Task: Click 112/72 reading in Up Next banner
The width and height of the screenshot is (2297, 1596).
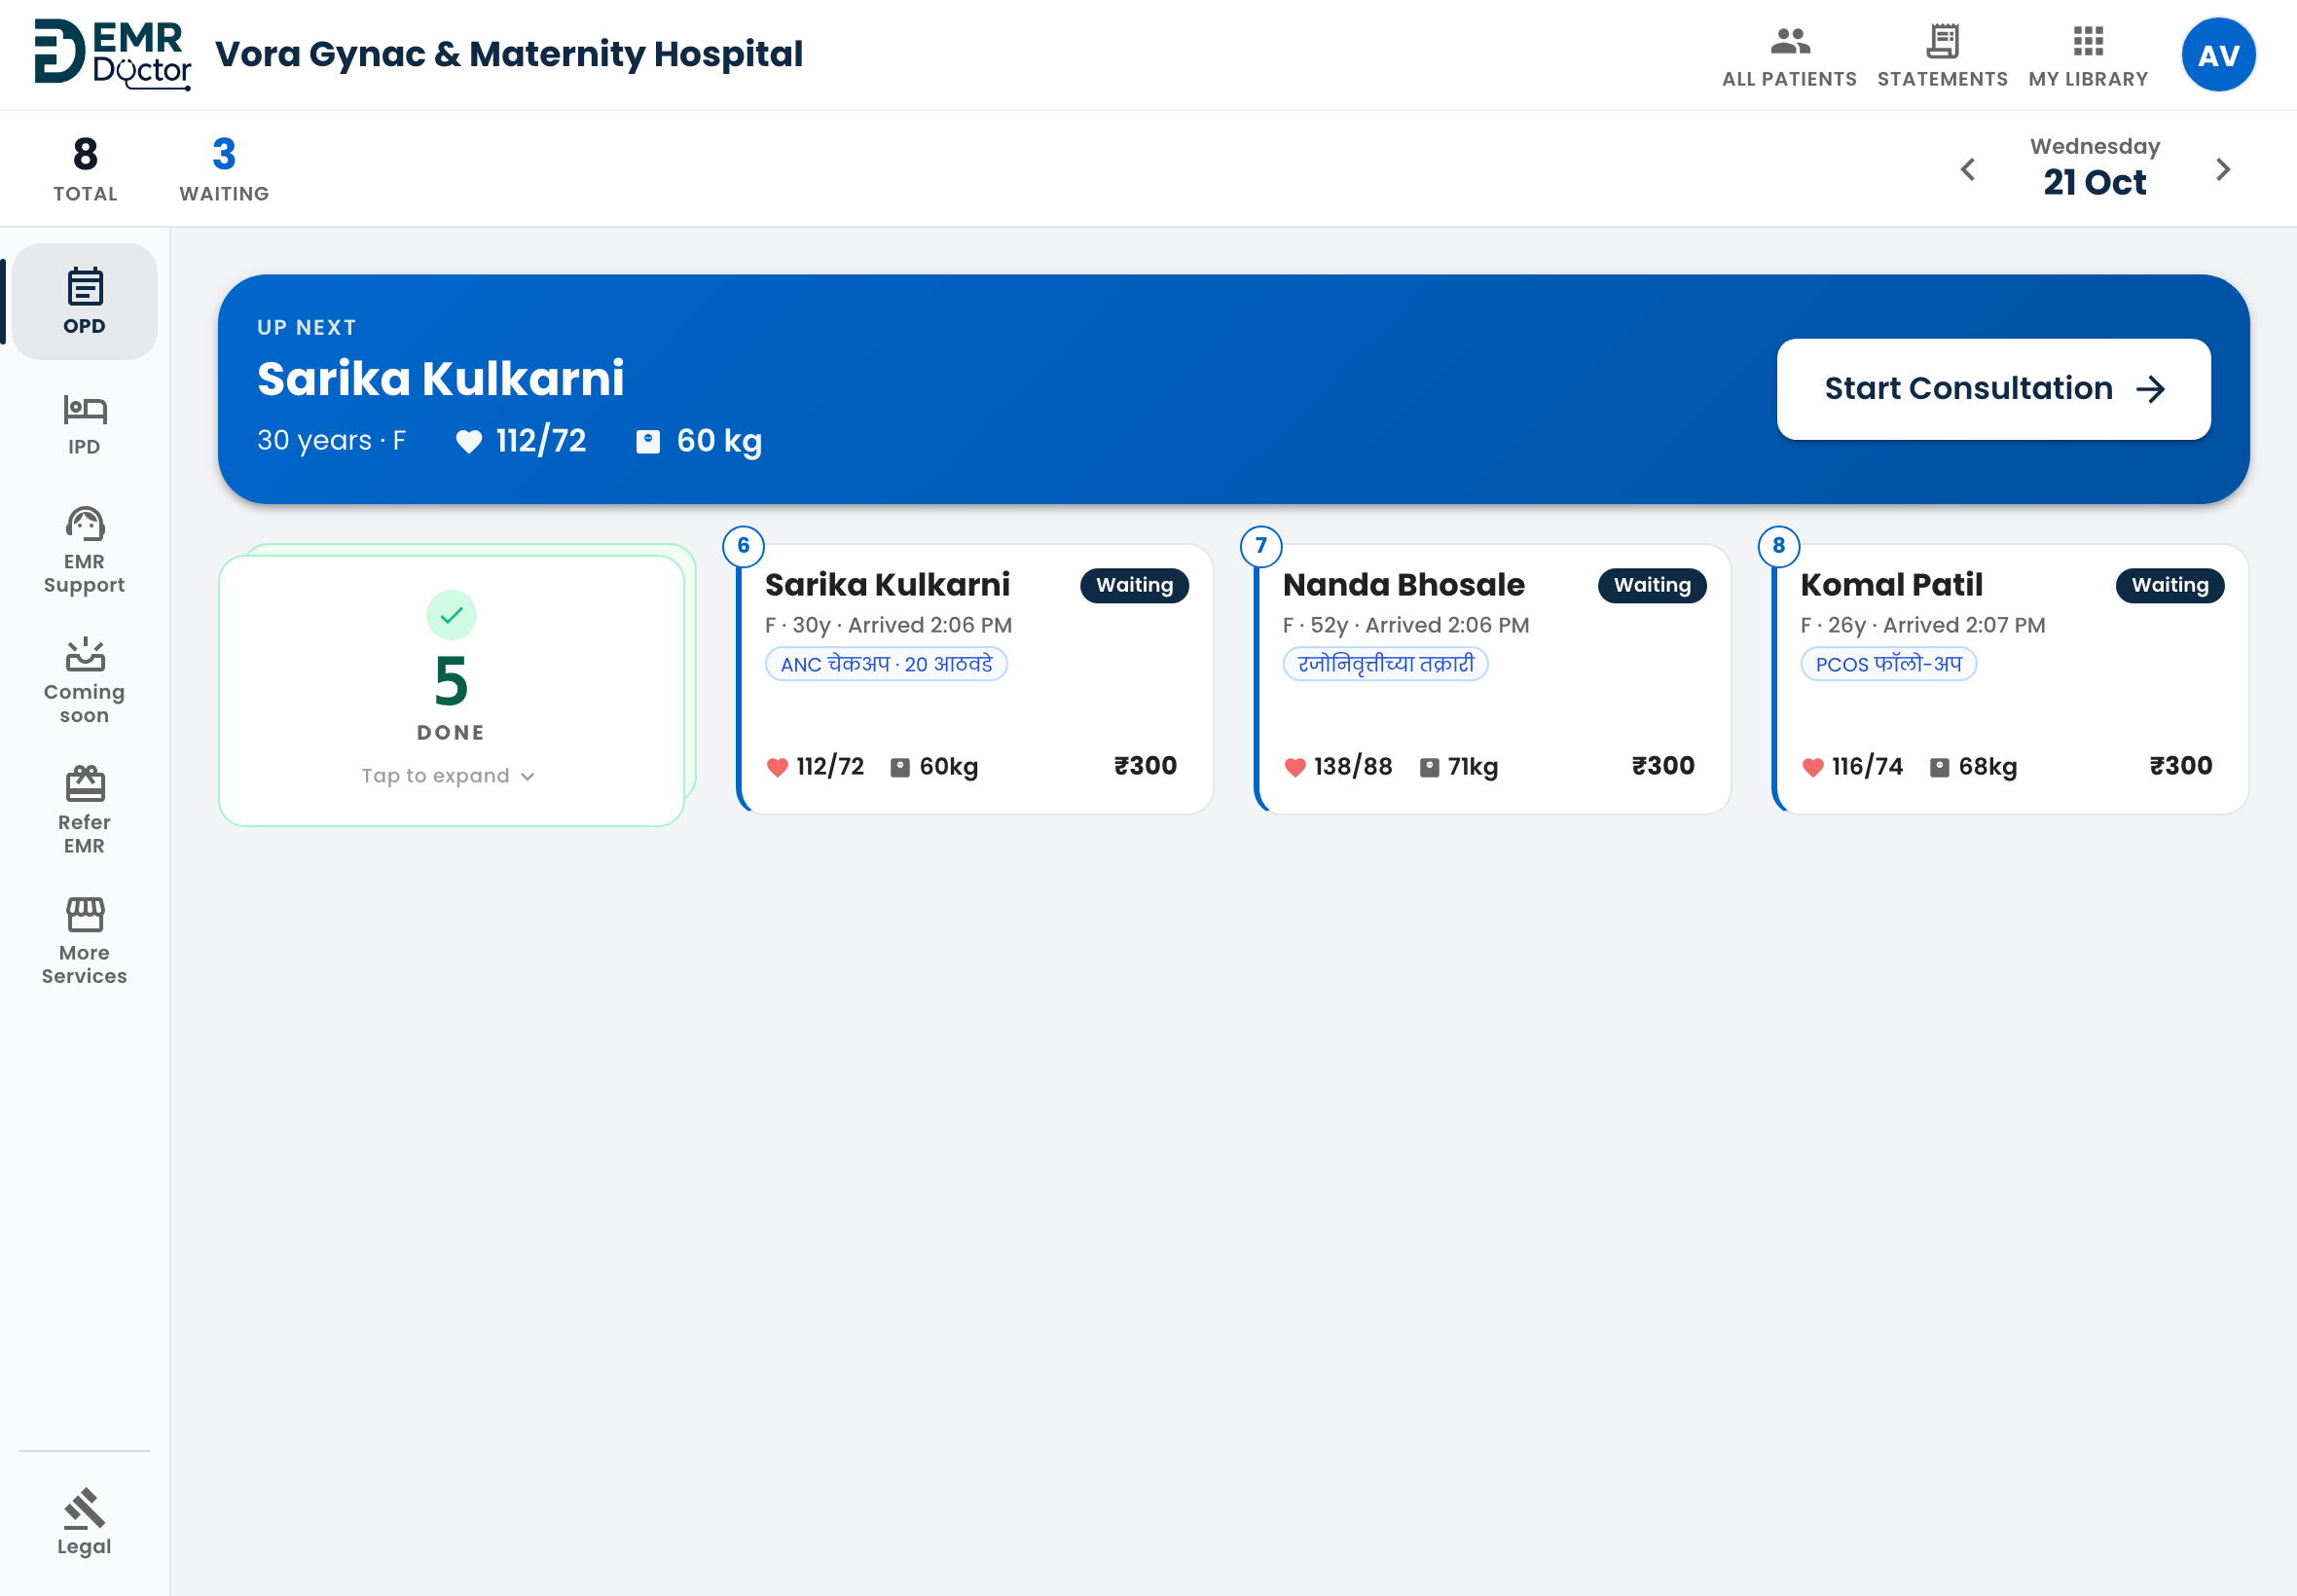Action: click(541, 441)
